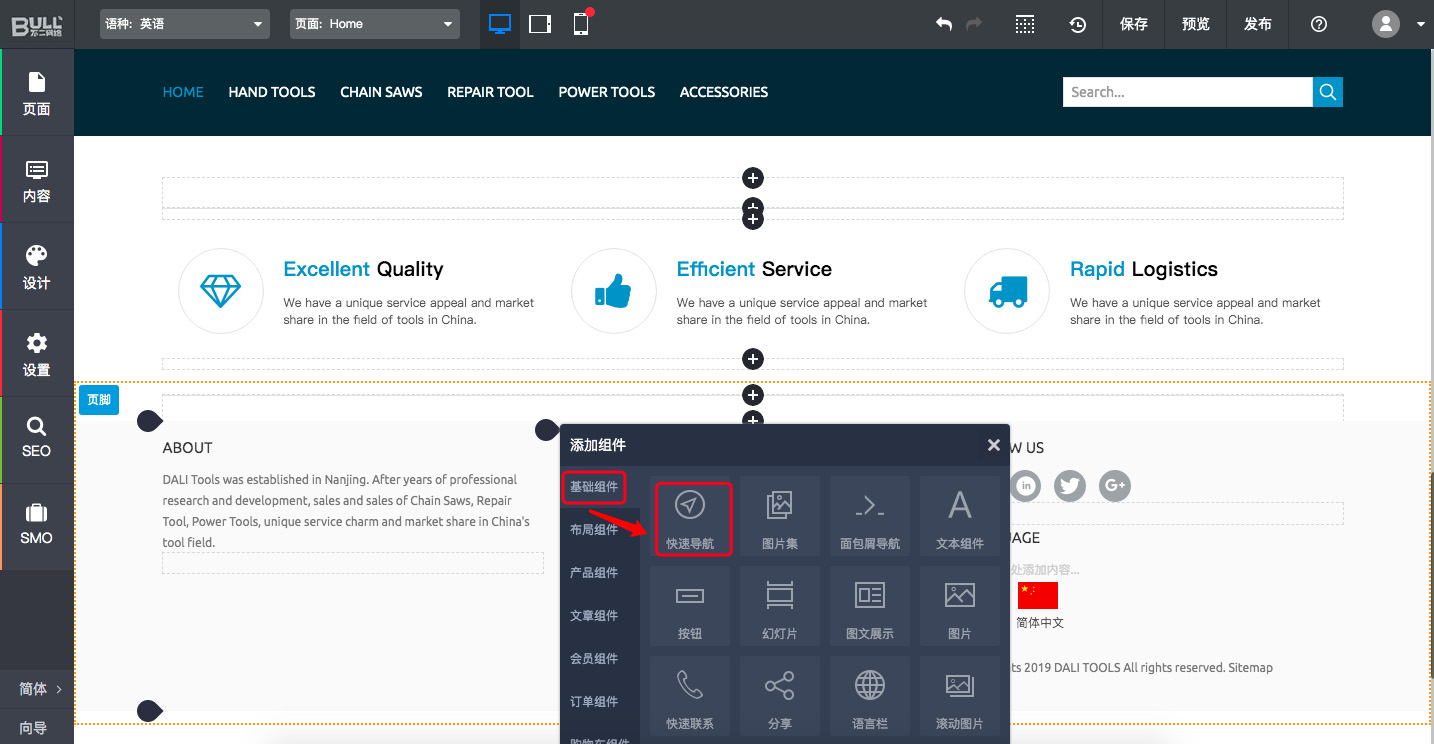
Task: Toggle the grid guides icon
Action: tap(1024, 24)
